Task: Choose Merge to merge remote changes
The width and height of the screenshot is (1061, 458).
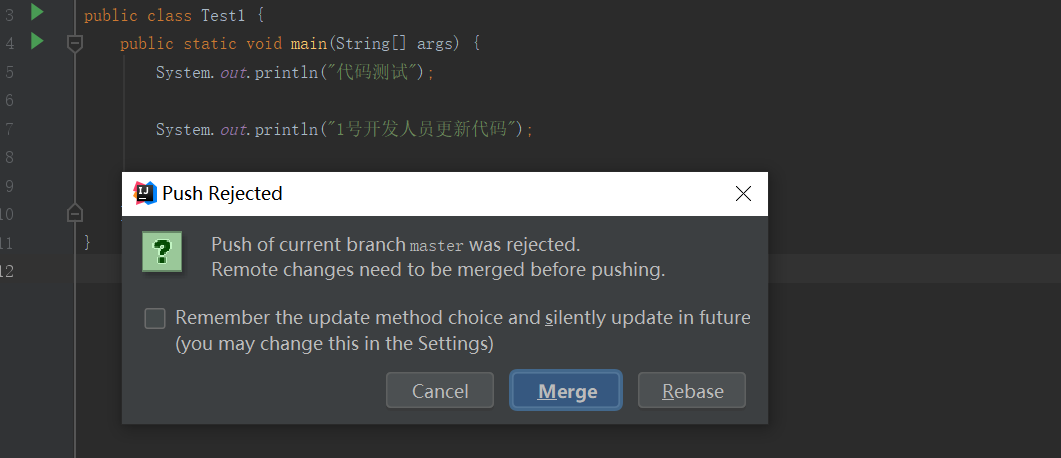Action: [x=567, y=391]
